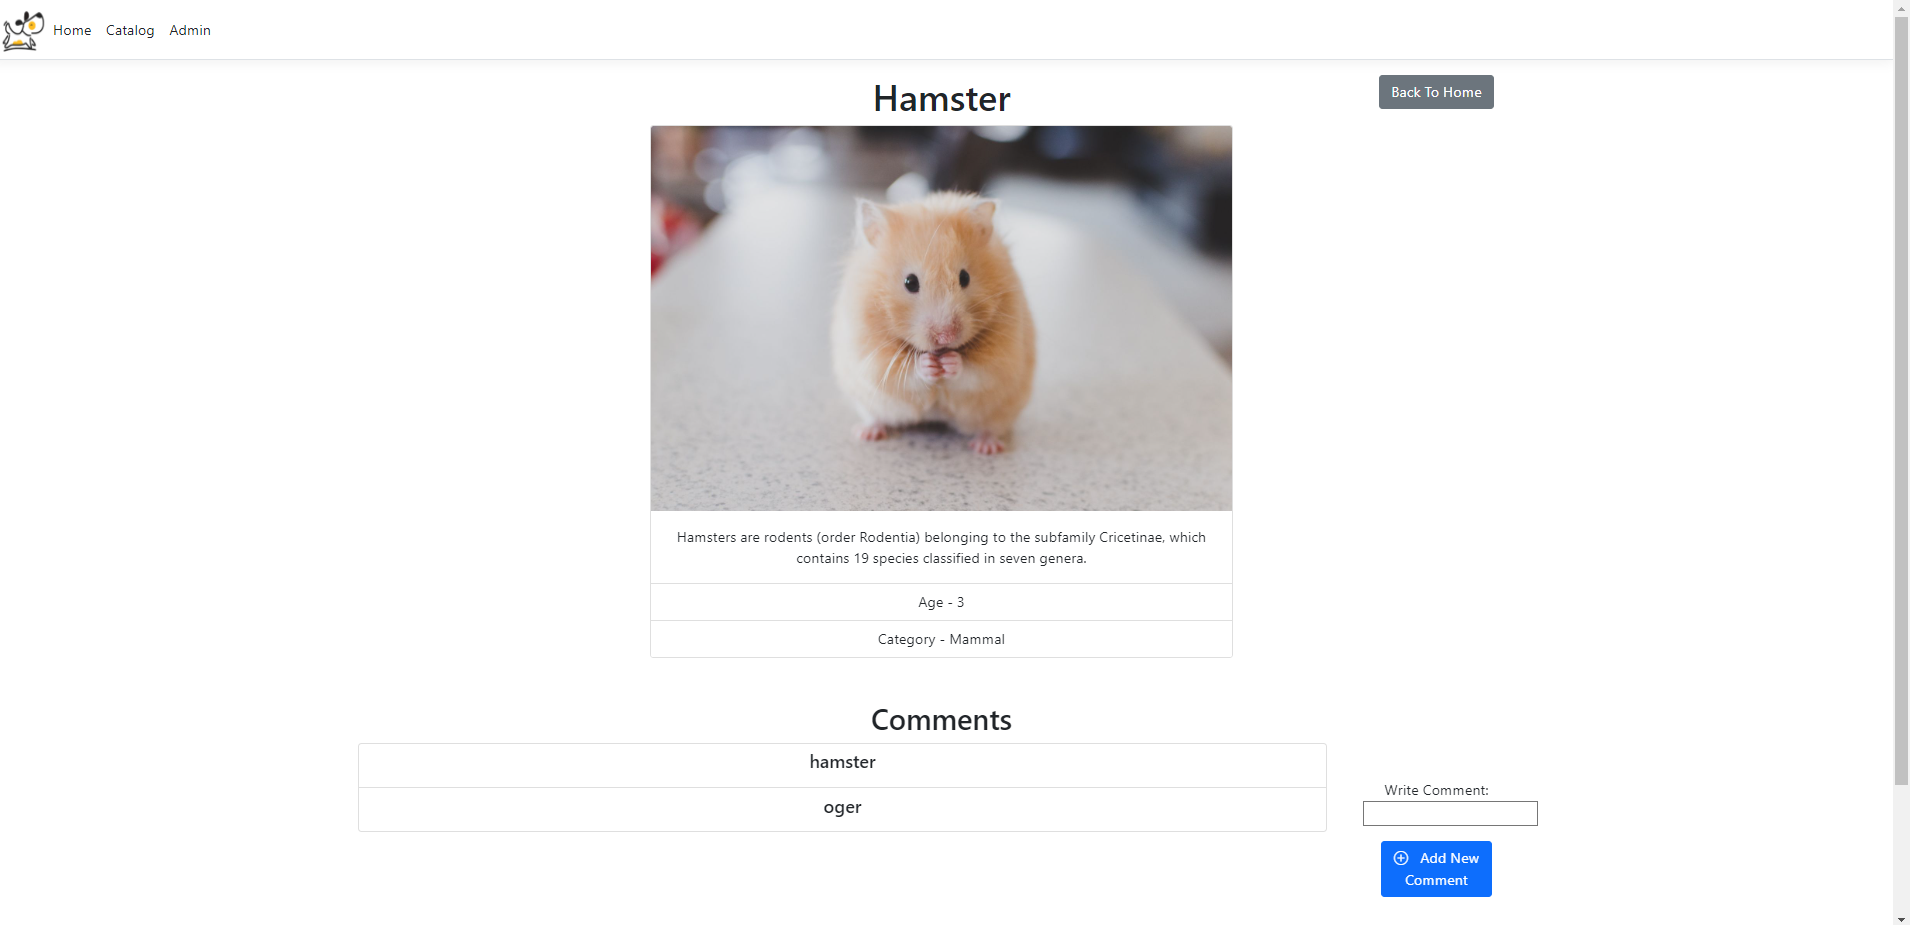Navigate to the Home page
This screenshot has height=925, width=1910.
coord(71,30)
